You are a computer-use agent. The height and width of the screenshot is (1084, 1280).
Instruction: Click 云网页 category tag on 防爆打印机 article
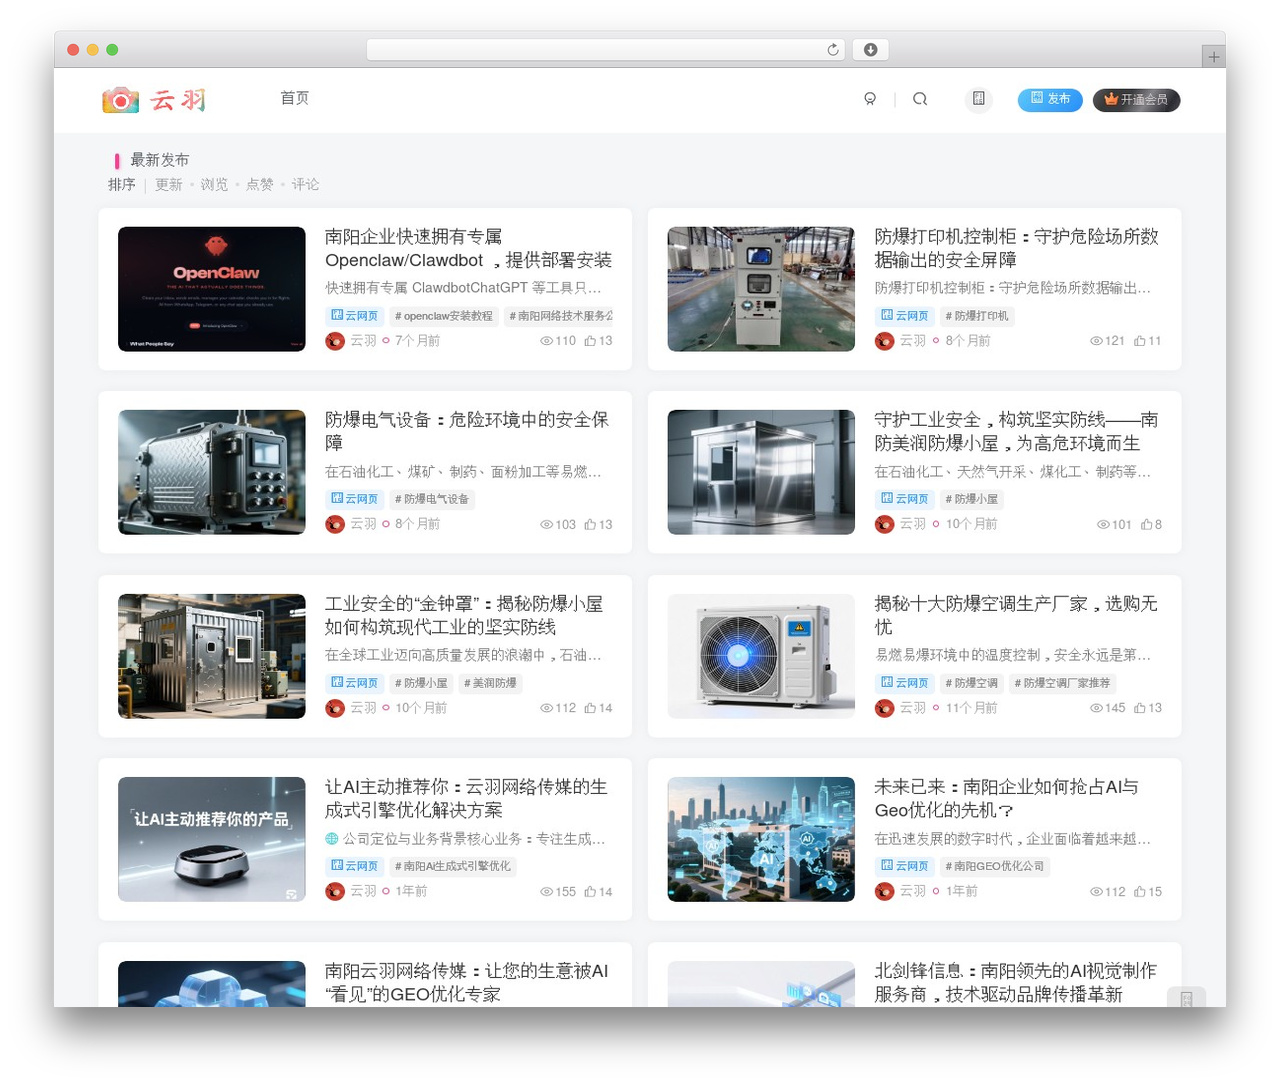click(905, 316)
